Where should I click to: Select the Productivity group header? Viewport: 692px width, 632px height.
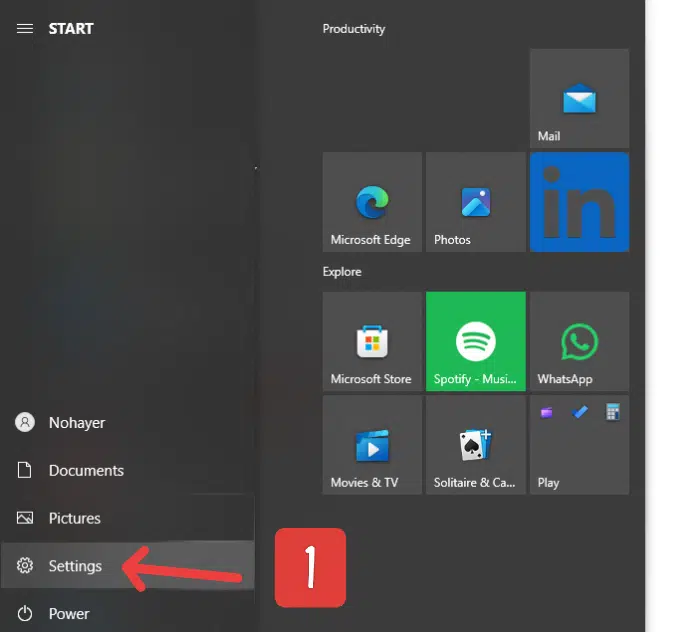click(354, 29)
